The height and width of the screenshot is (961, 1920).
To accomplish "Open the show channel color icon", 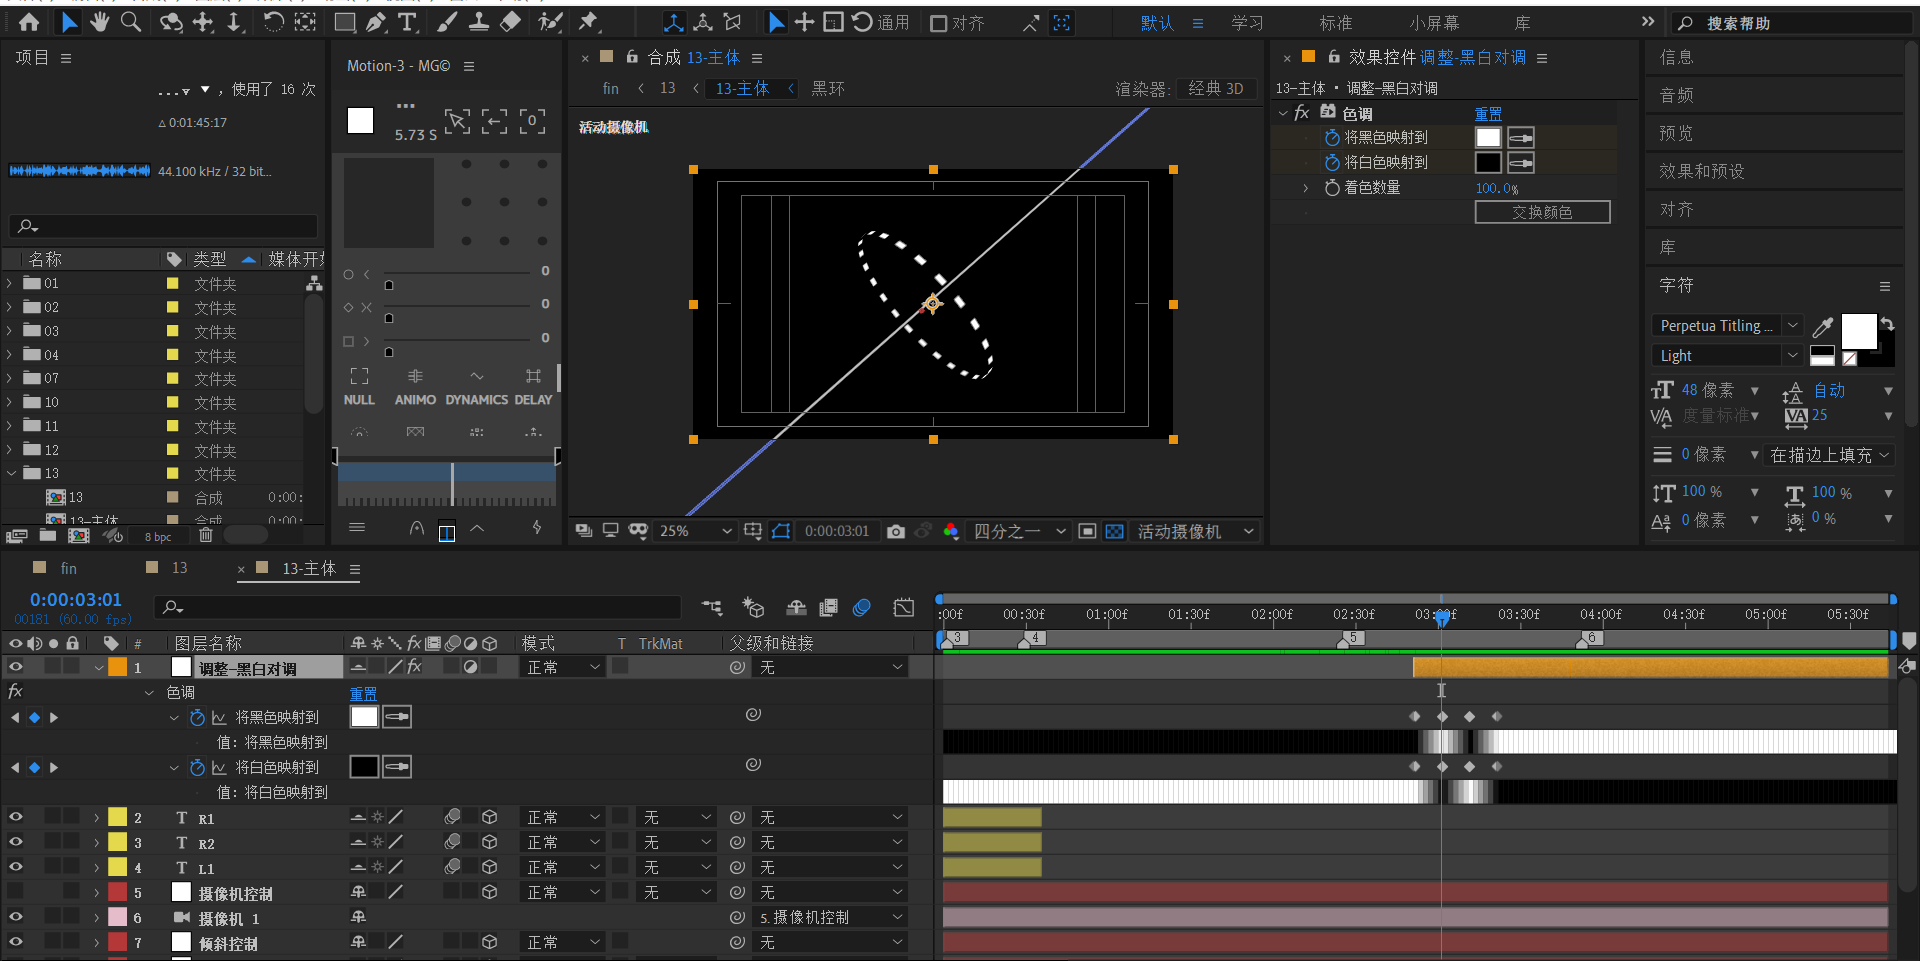I will [x=951, y=532].
